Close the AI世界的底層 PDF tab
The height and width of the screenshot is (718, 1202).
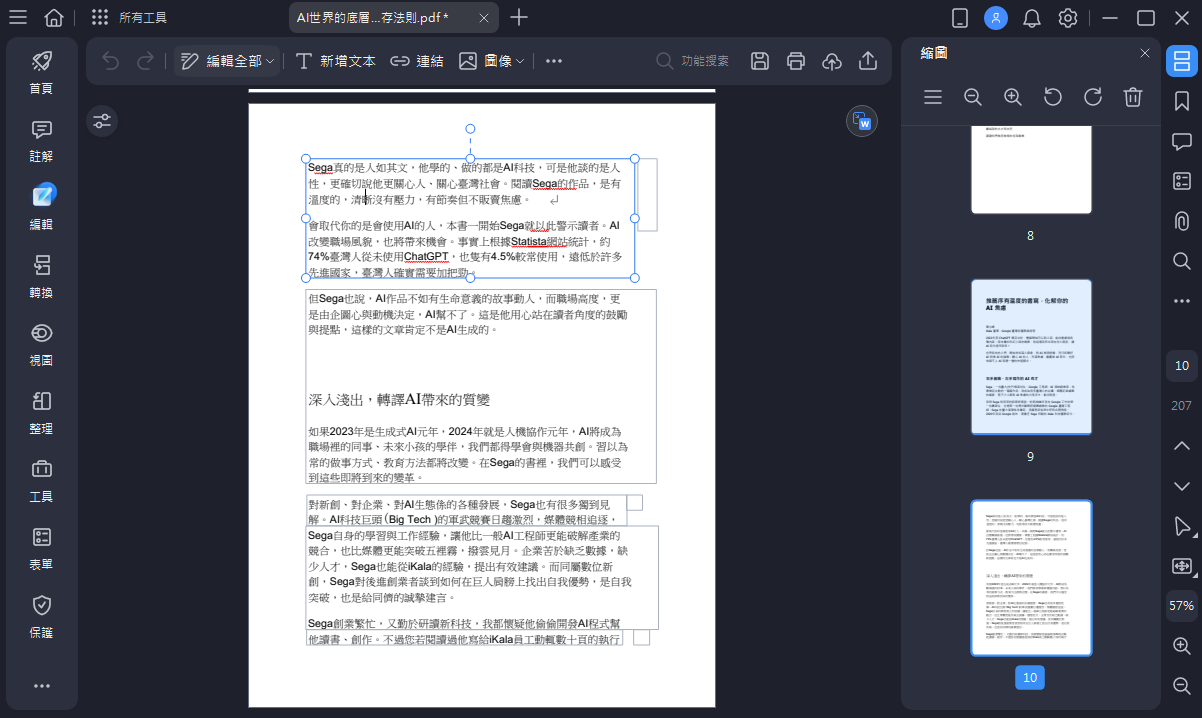484,17
